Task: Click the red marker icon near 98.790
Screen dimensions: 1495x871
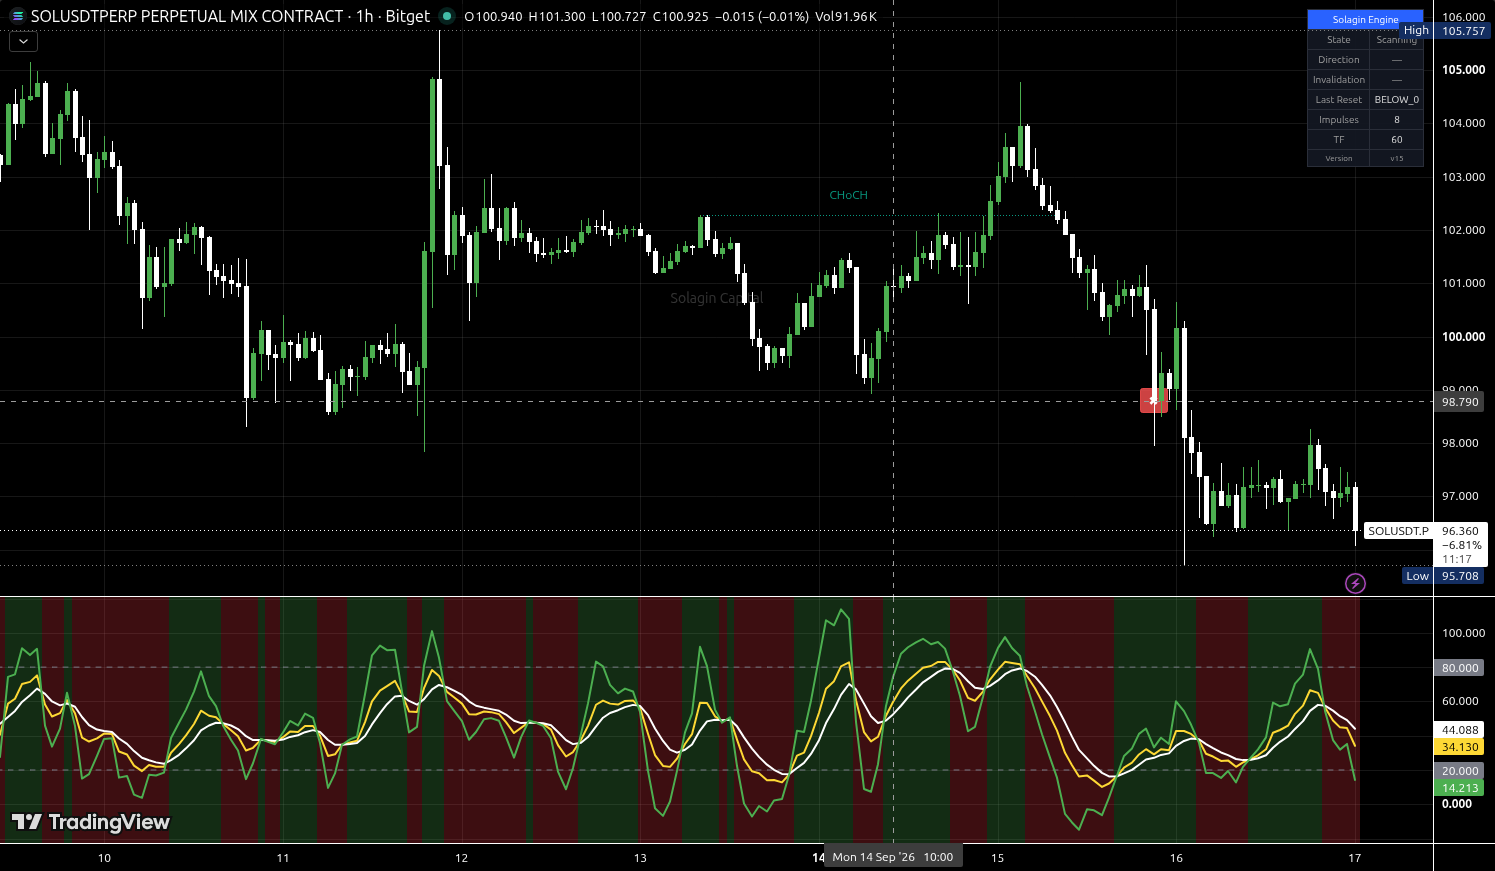Action: coord(1153,401)
